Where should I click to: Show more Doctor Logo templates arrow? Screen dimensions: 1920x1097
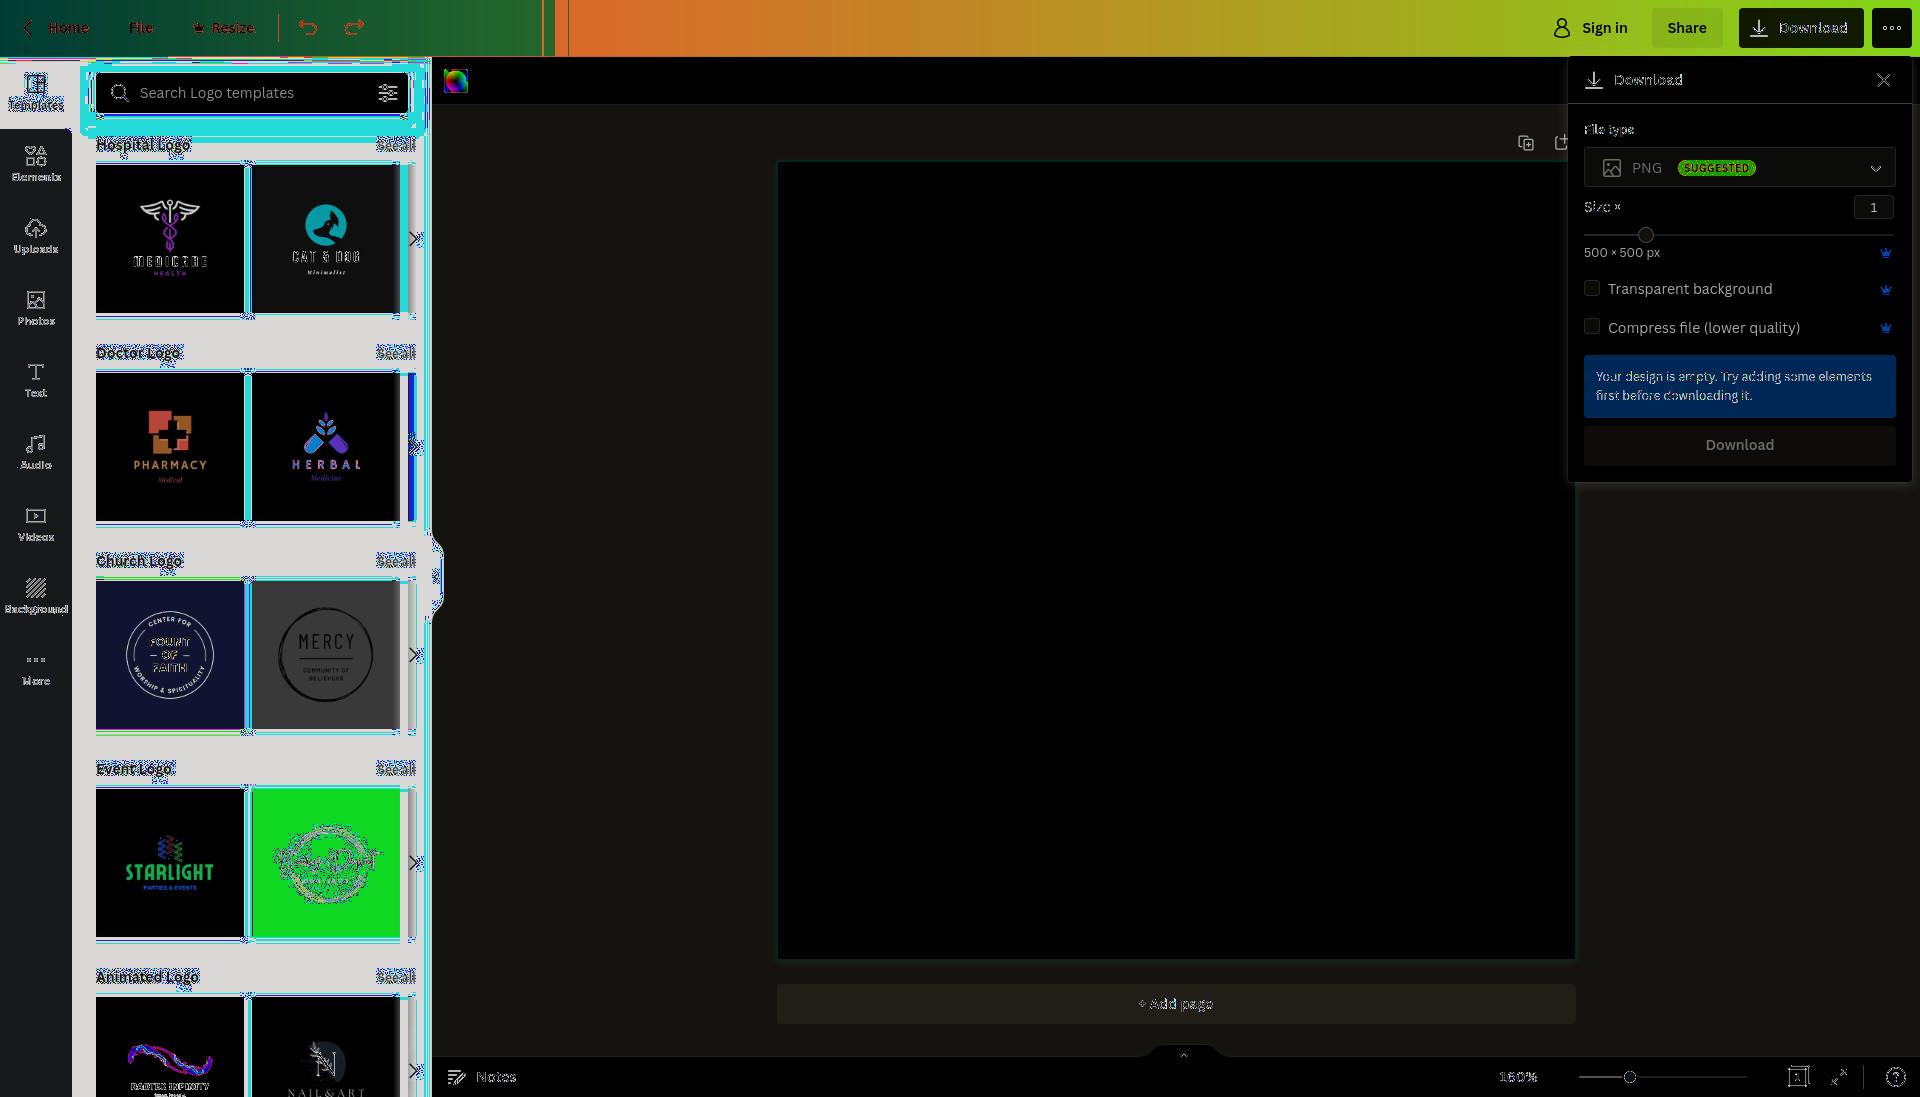pyautogui.click(x=415, y=447)
